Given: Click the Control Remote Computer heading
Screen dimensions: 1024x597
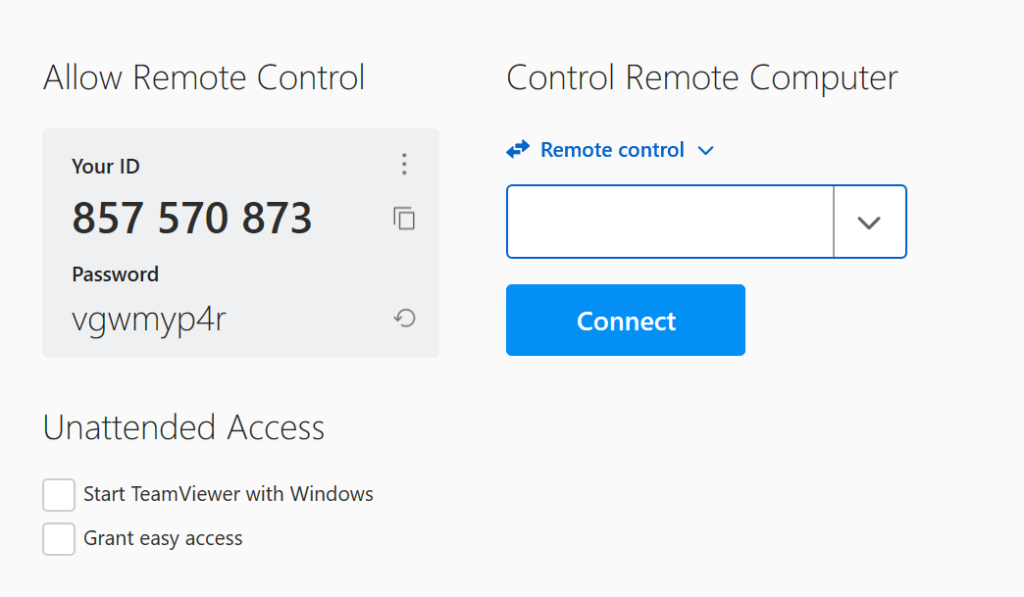Looking at the screenshot, I should 702,77.
